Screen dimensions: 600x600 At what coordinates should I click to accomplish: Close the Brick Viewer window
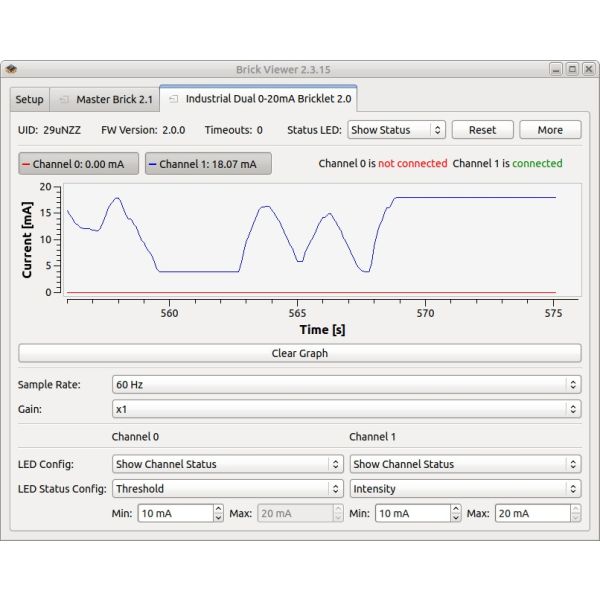[589, 69]
